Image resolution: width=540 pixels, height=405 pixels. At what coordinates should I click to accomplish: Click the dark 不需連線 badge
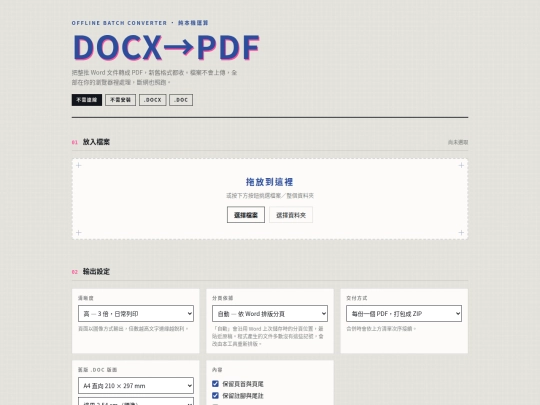(x=87, y=100)
